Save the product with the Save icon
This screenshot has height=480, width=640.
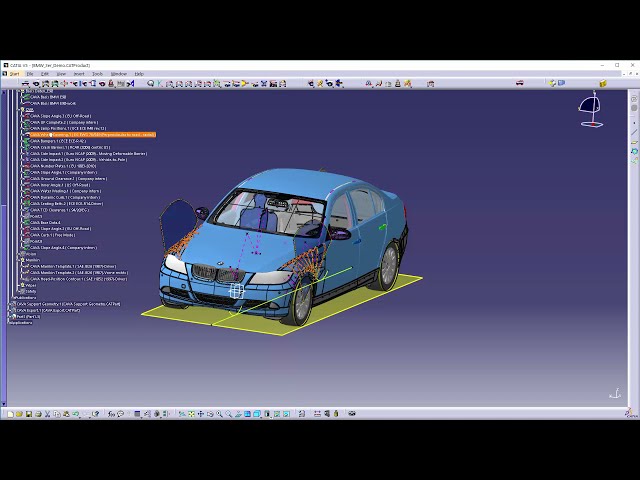[x=29, y=414]
